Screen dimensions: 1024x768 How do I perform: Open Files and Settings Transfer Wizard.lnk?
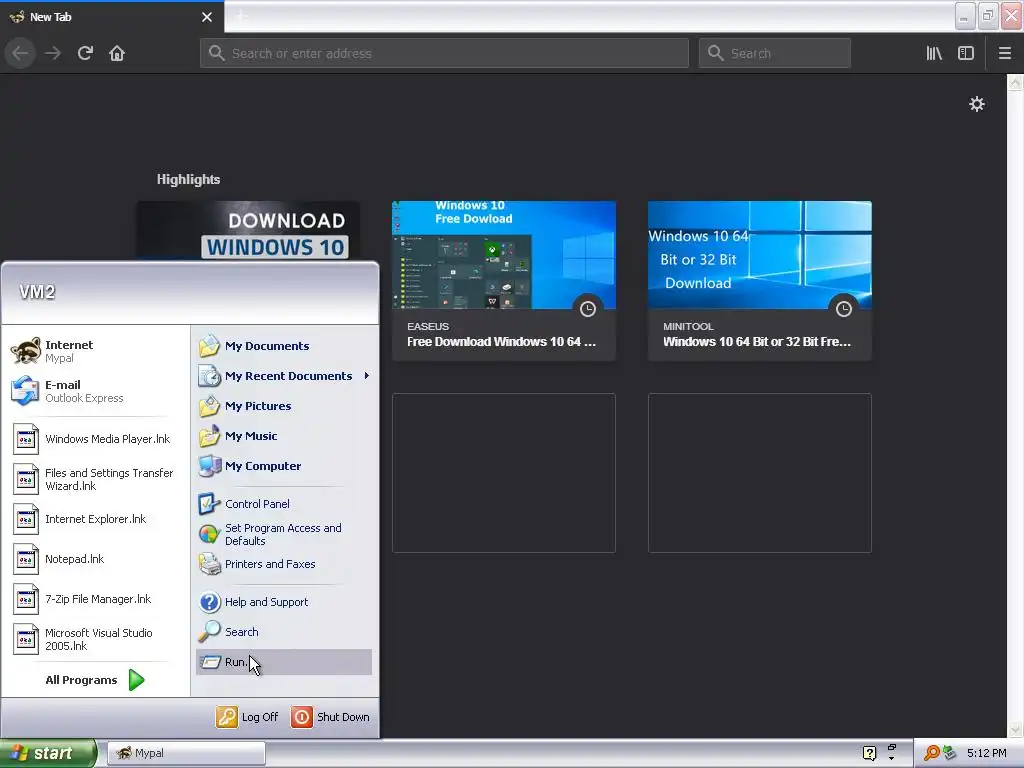(92, 479)
